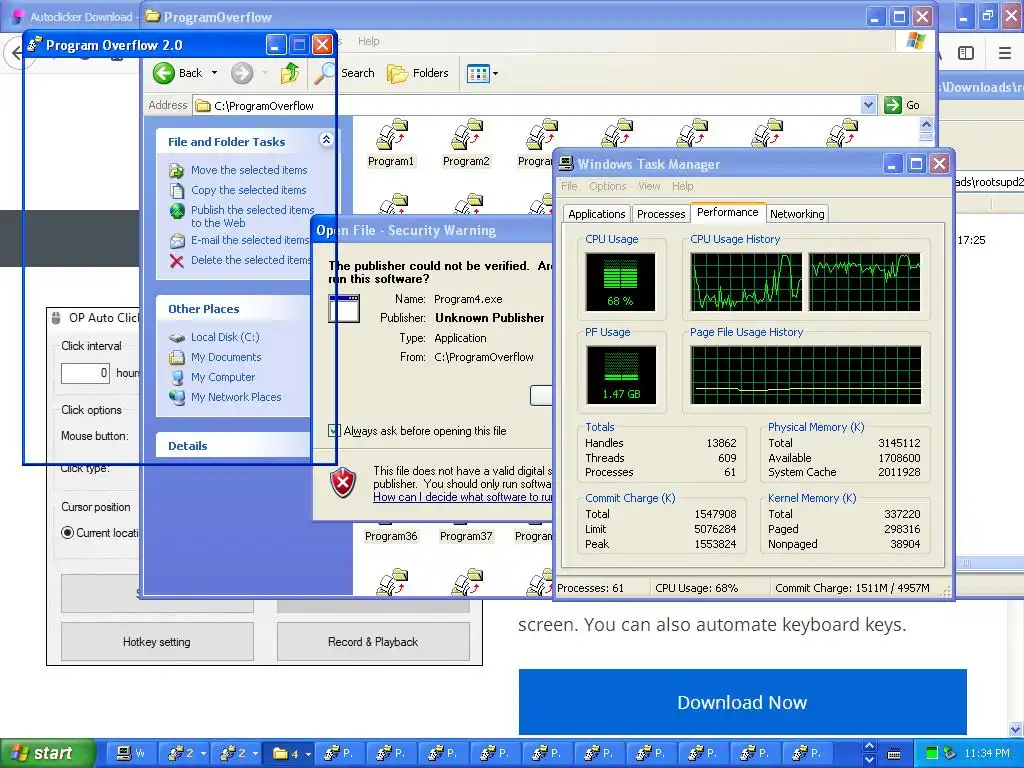Viewport: 1024px width, 768px height.
Task: Click the Task Manager title bar icon
Action: click(x=566, y=164)
